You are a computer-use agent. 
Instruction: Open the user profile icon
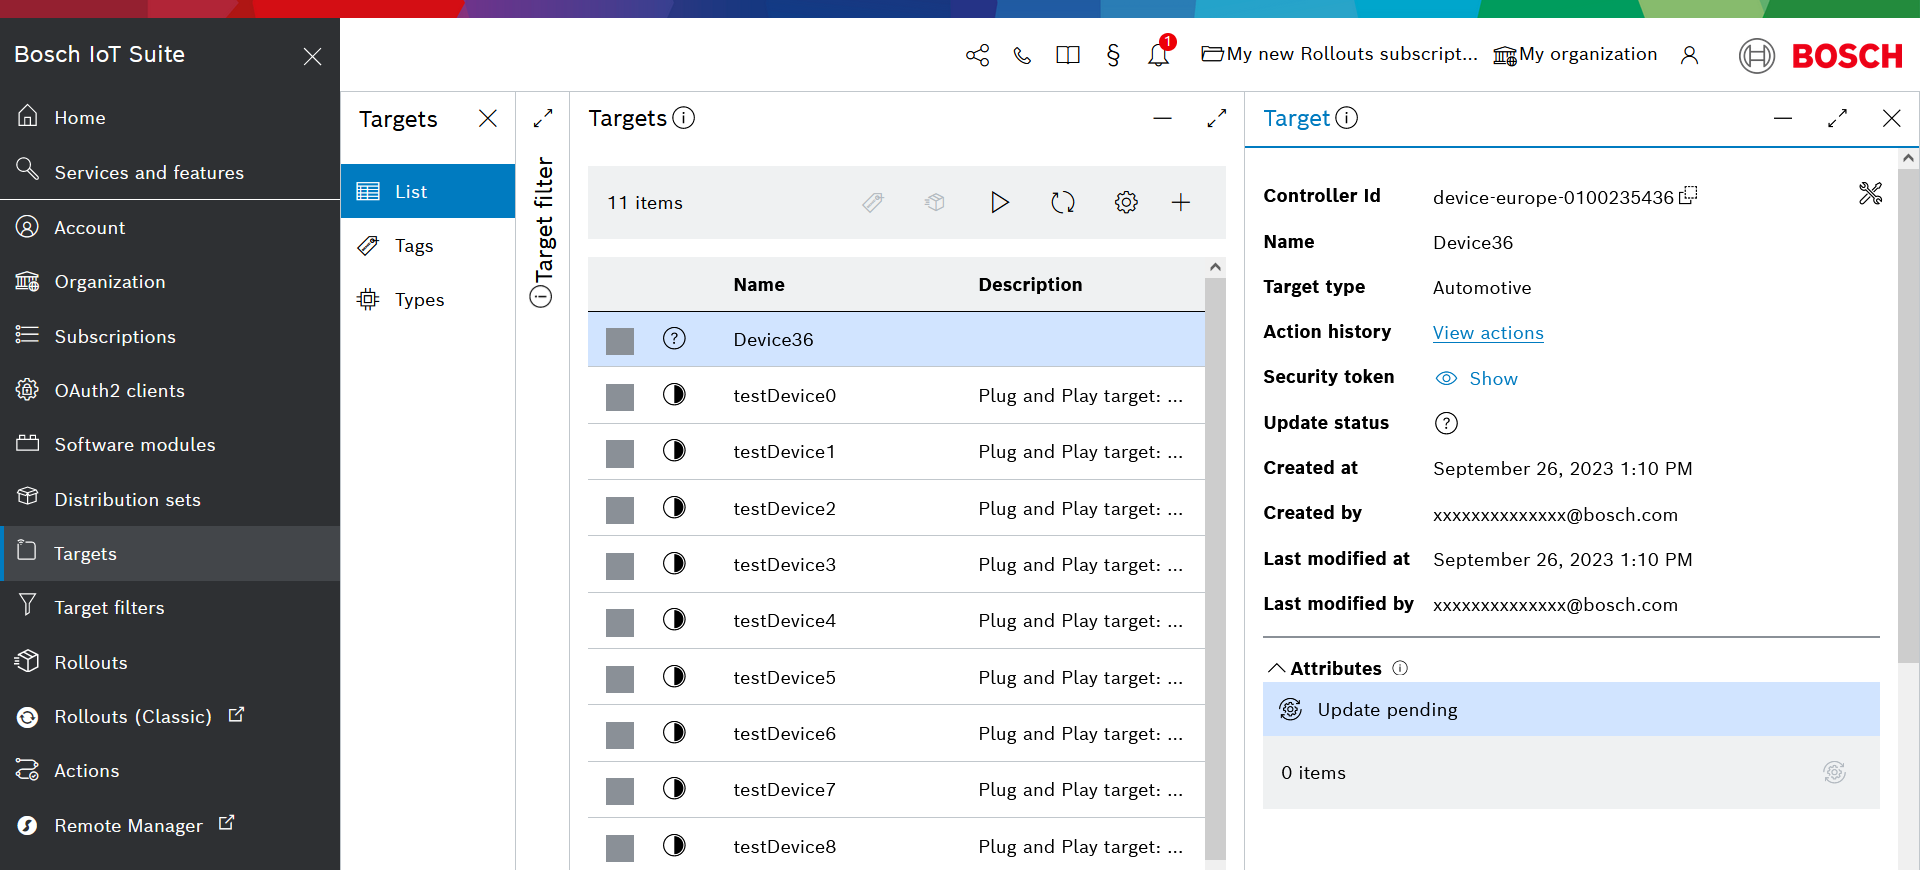pos(1689,55)
